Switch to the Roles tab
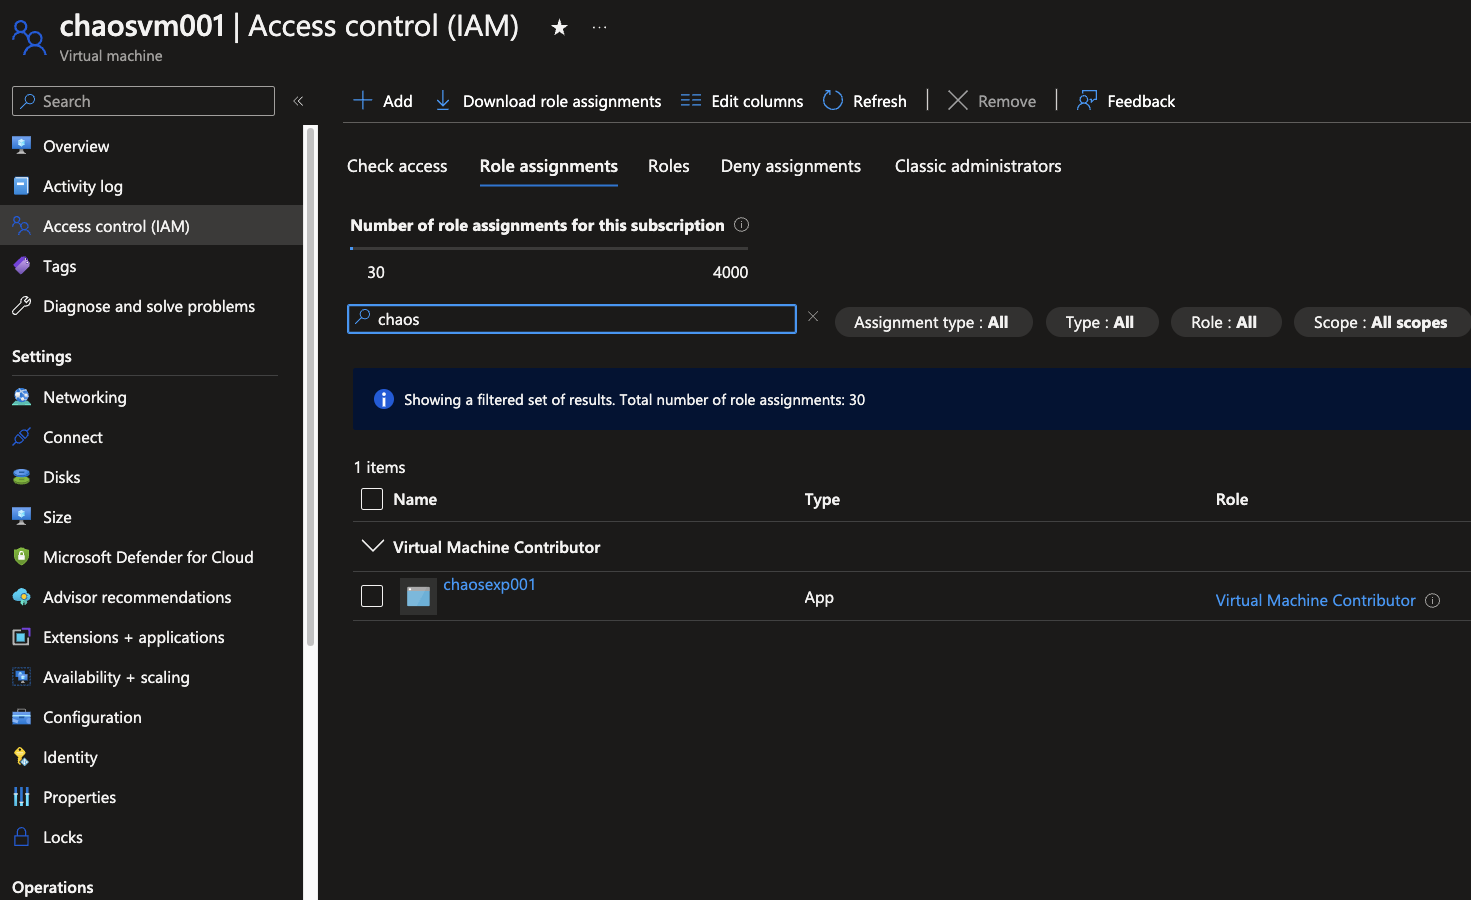Viewport: 1471px width, 900px height. pos(669,166)
